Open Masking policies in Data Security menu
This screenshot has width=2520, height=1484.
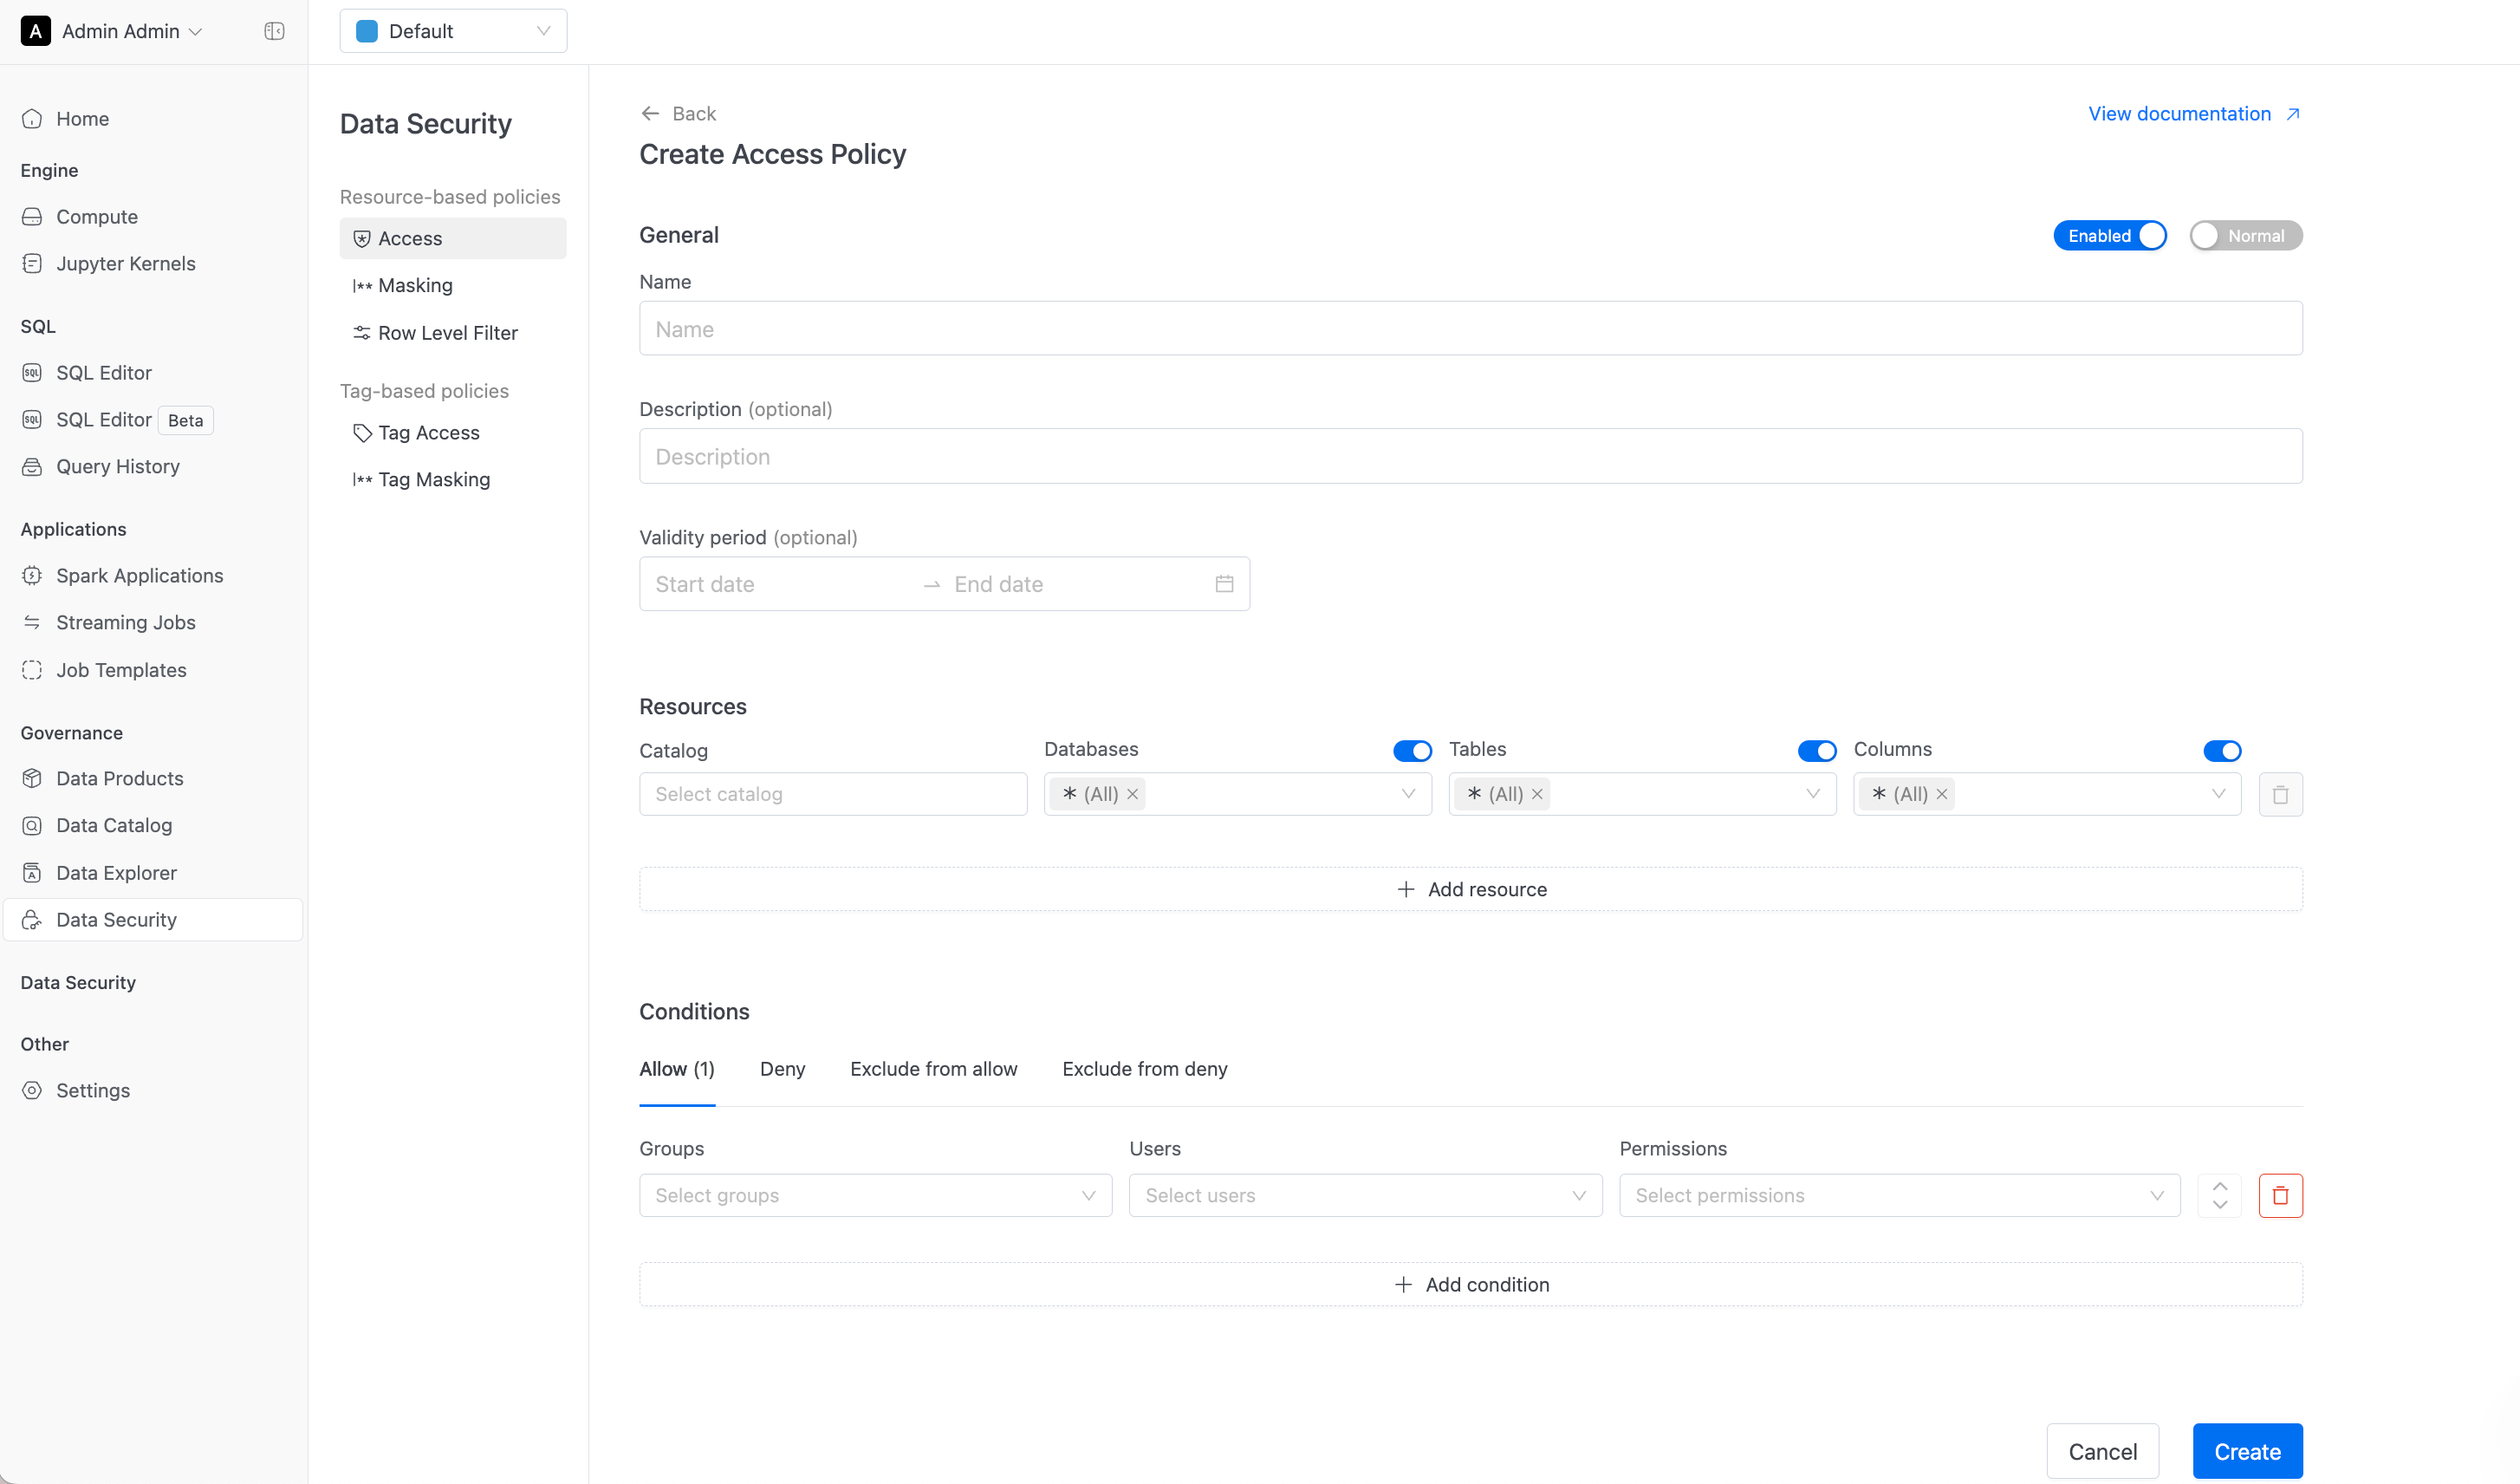453,286
